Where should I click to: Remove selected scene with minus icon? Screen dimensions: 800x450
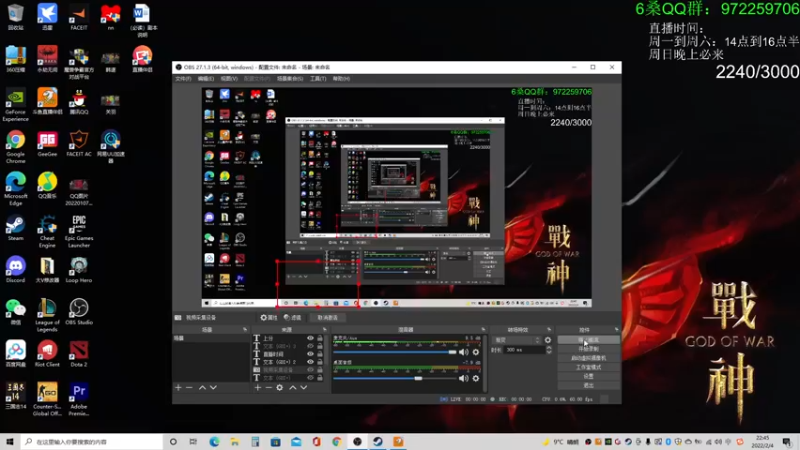click(x=189, y=388)
